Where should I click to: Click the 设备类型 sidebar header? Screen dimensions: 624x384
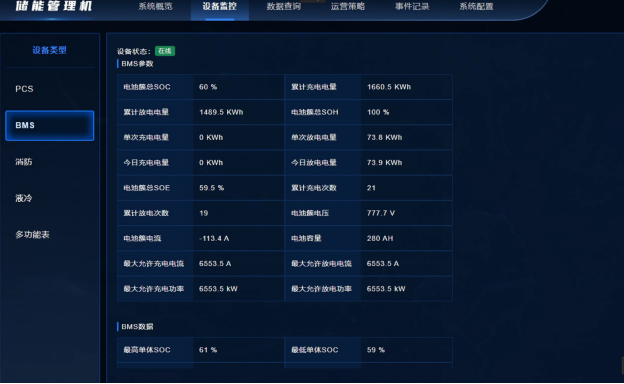click(49, 50)
